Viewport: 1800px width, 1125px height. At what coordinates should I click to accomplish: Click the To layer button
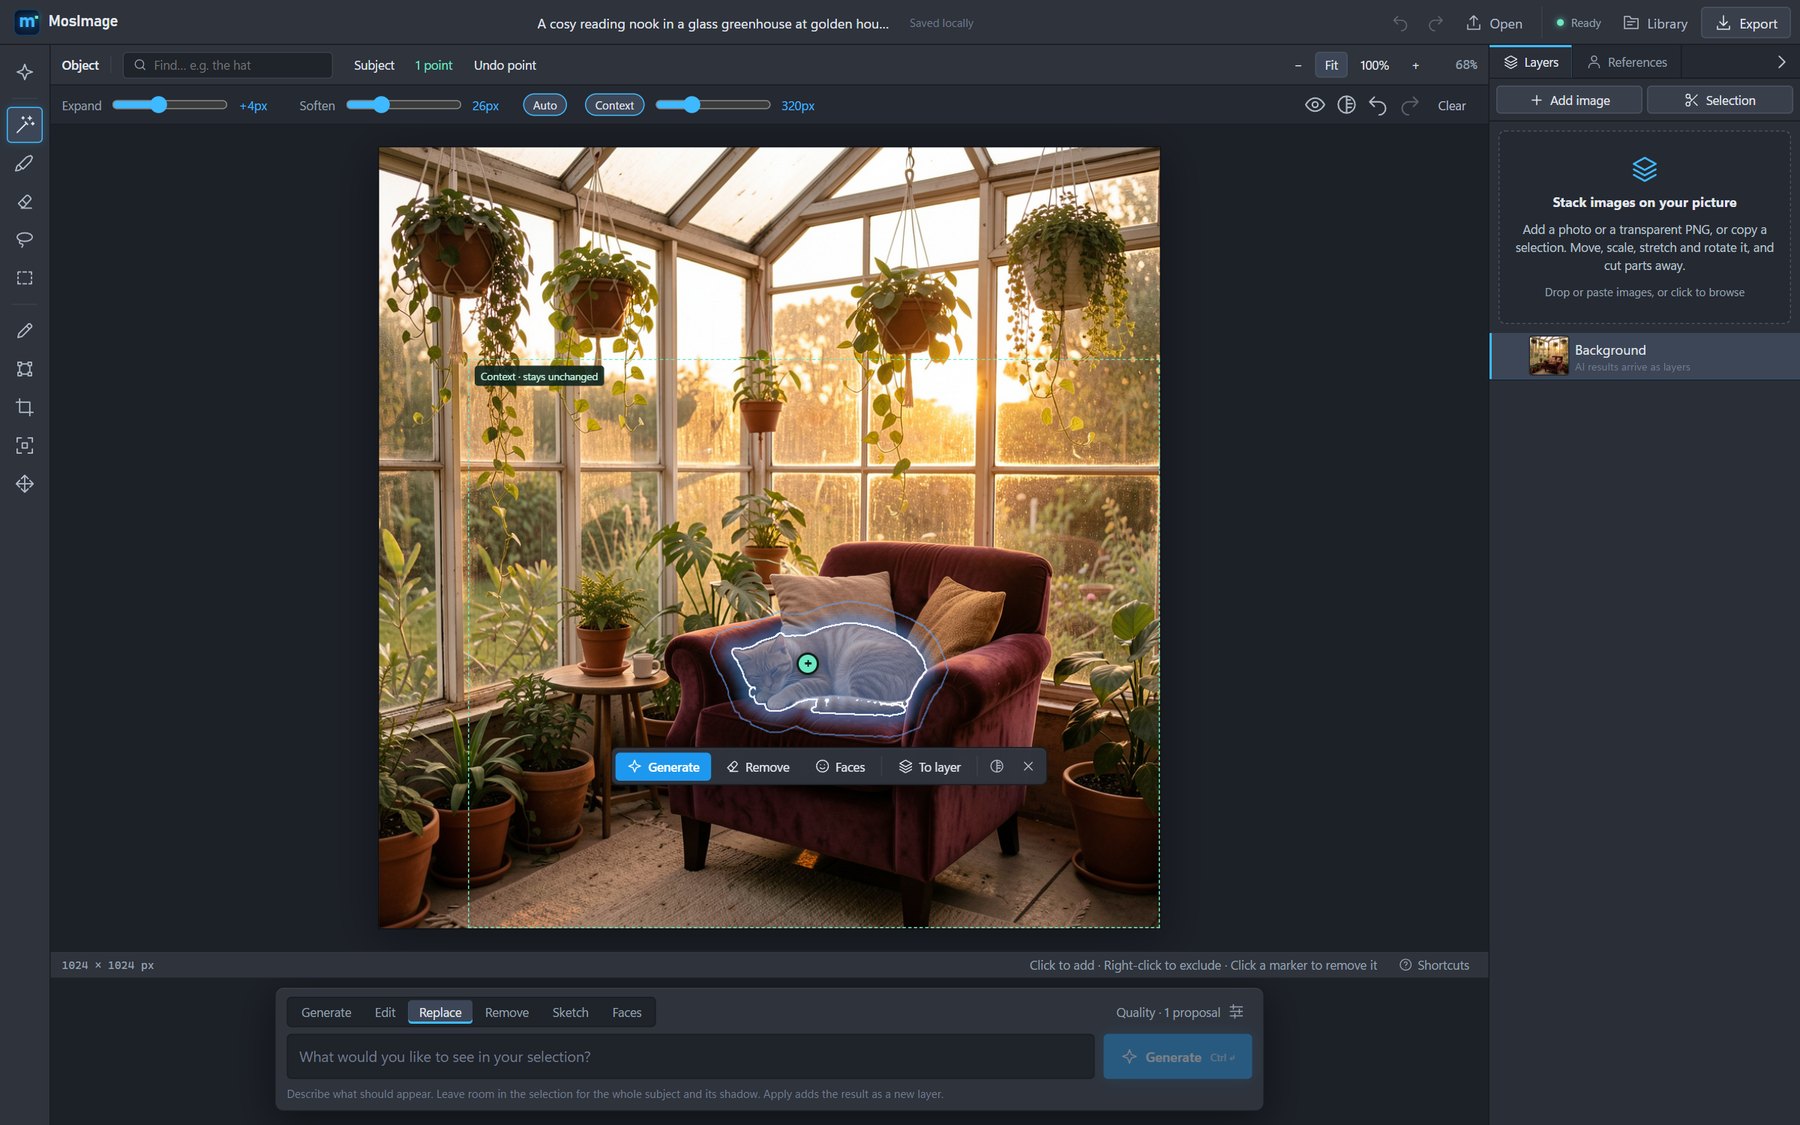coord(929,767)
